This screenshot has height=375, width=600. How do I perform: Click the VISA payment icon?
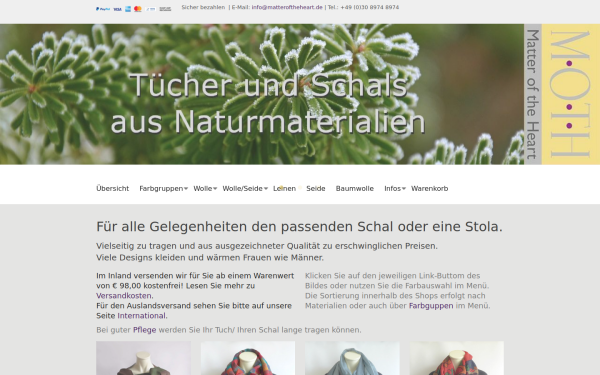click(x=117, y=9)
